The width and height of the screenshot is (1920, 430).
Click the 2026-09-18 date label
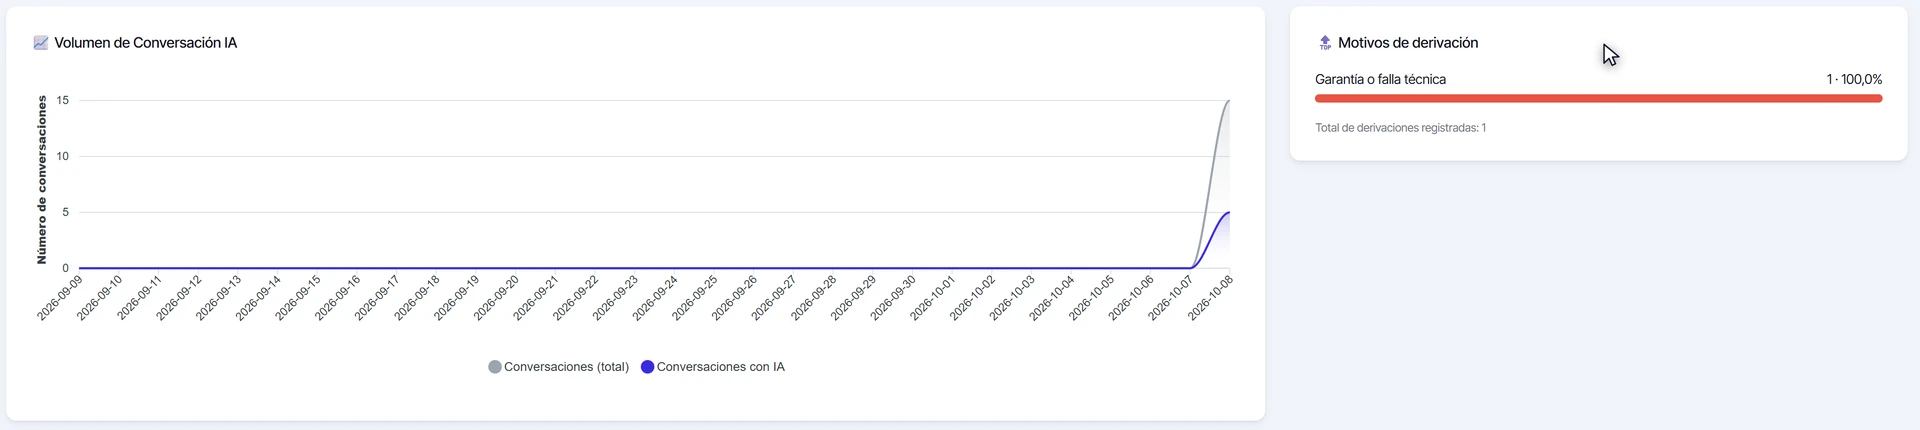pyautogui.click(x=417, y=298)
